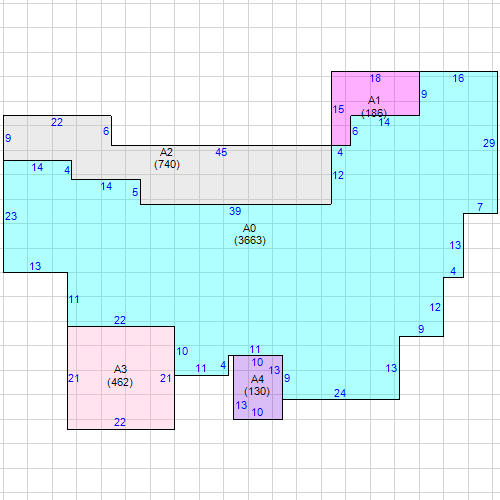This screenshot has width=500, height=500.
Task: Click the 7 dimension label
Action: pos(480,207)
